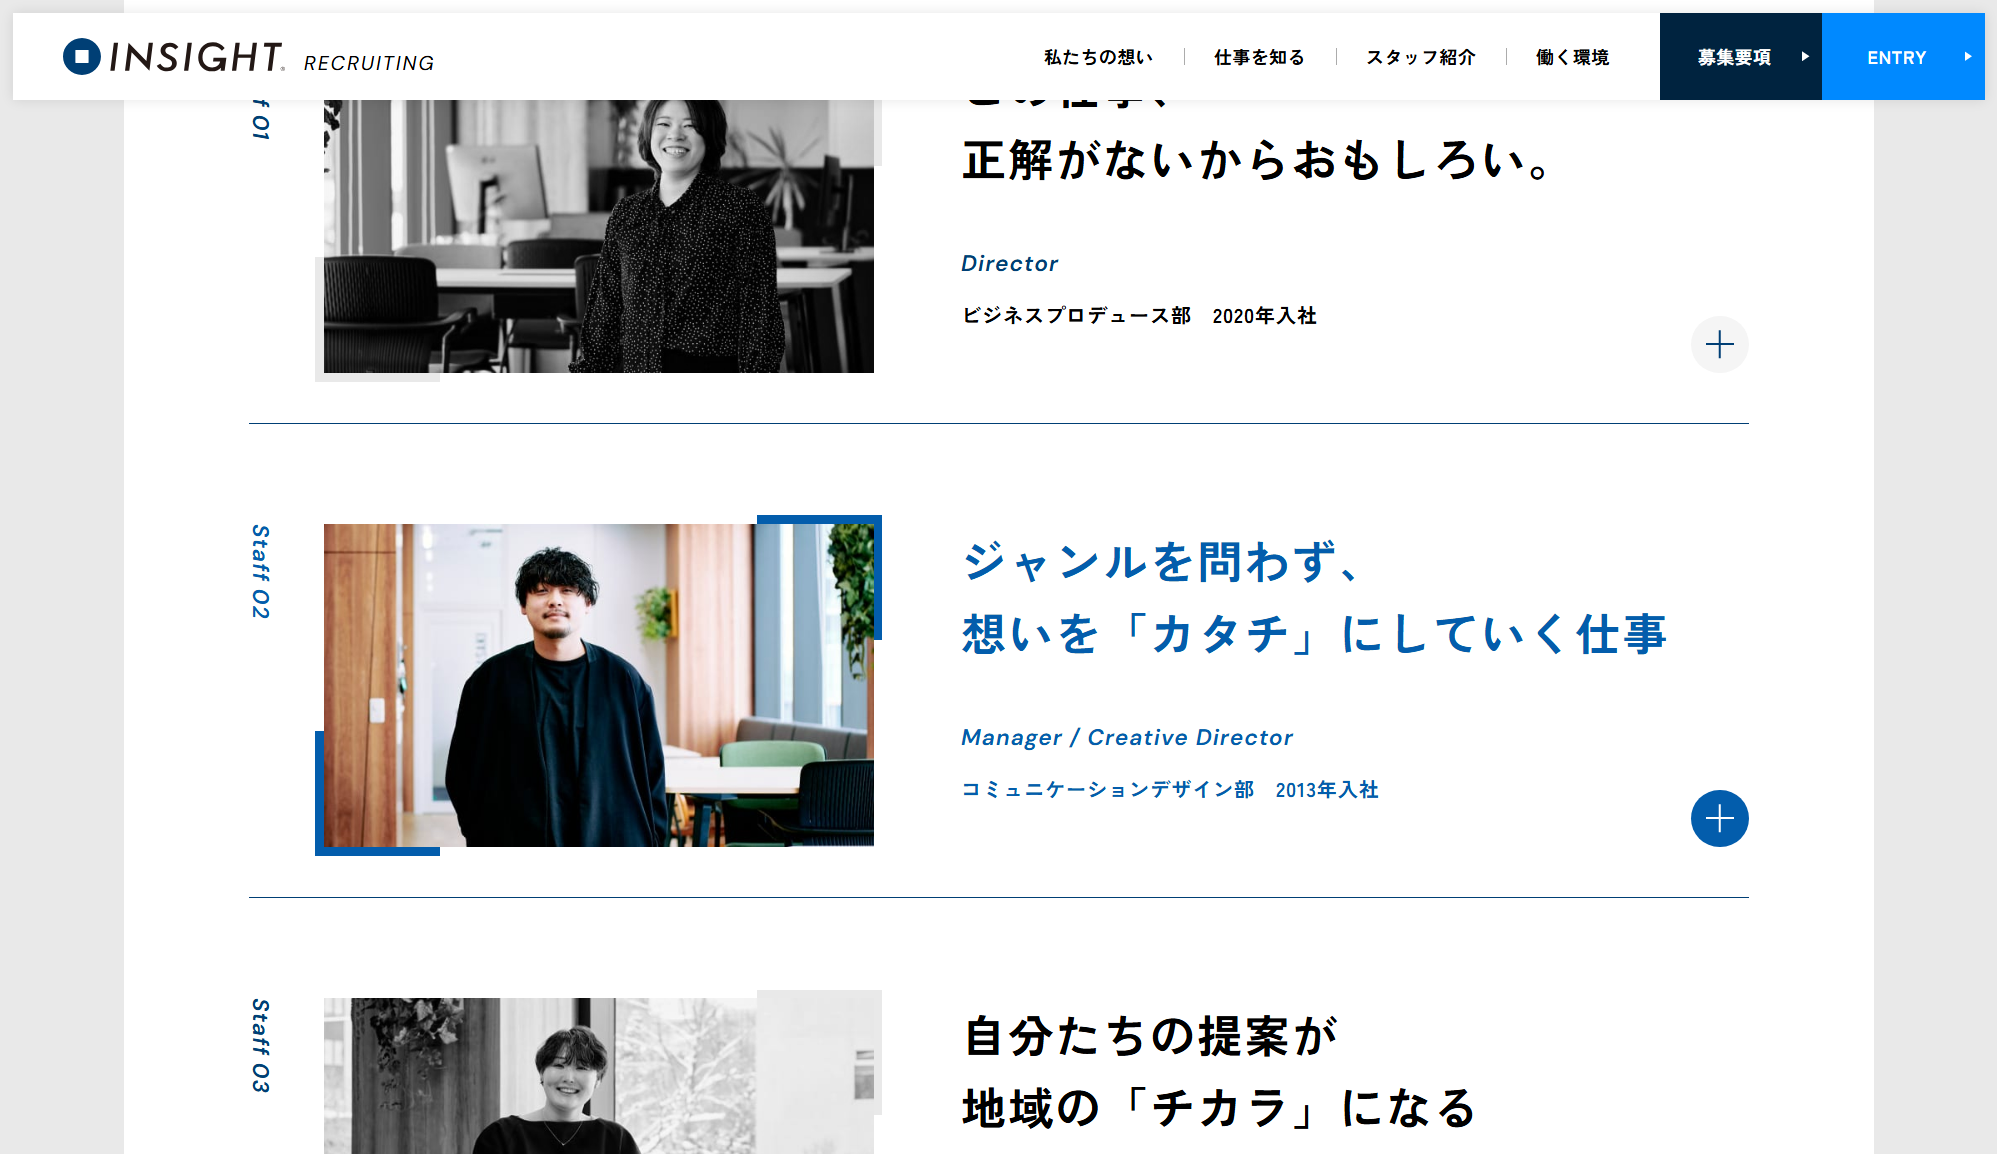This screenshot has width=1997, height=1154.
Task: Click the arrow icon beside 募集要項
Action: pos(1805,57)
